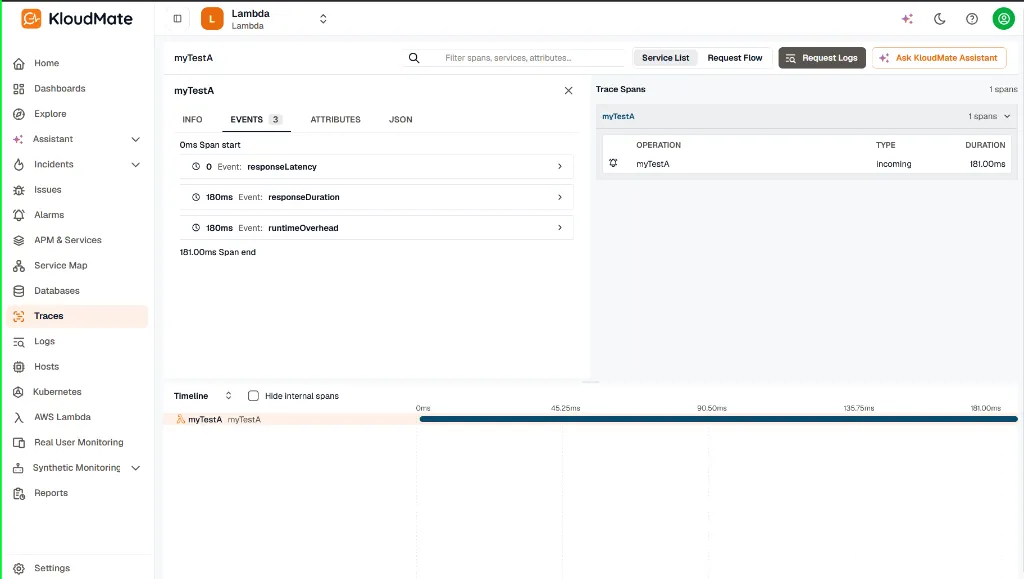1024x579 pixels.
Task: Check Hide internal spans checkbox
Action: pos(253,396)
